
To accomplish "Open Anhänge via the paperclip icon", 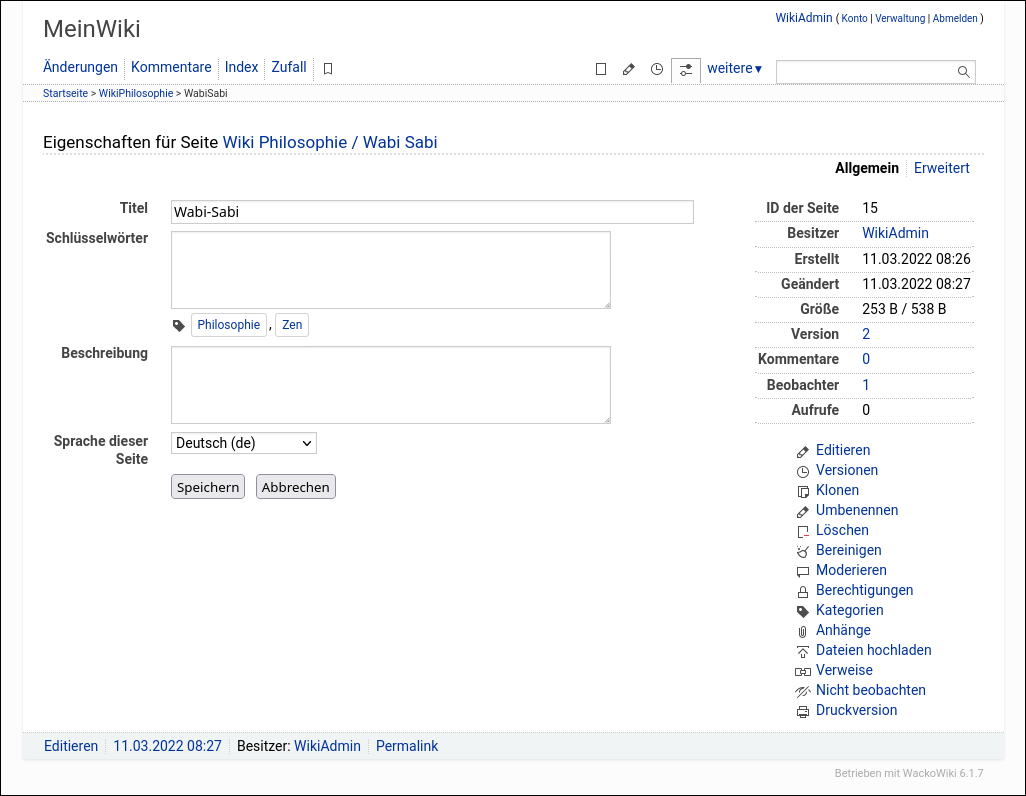I will 802,631.
